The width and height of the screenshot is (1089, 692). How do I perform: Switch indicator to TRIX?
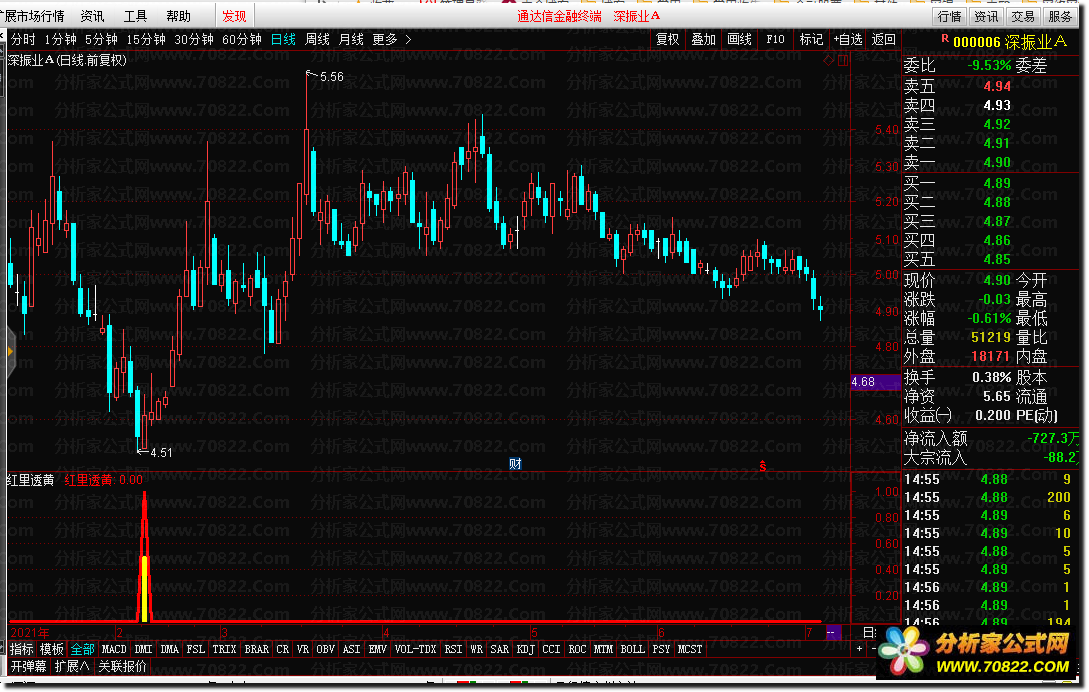224,649
